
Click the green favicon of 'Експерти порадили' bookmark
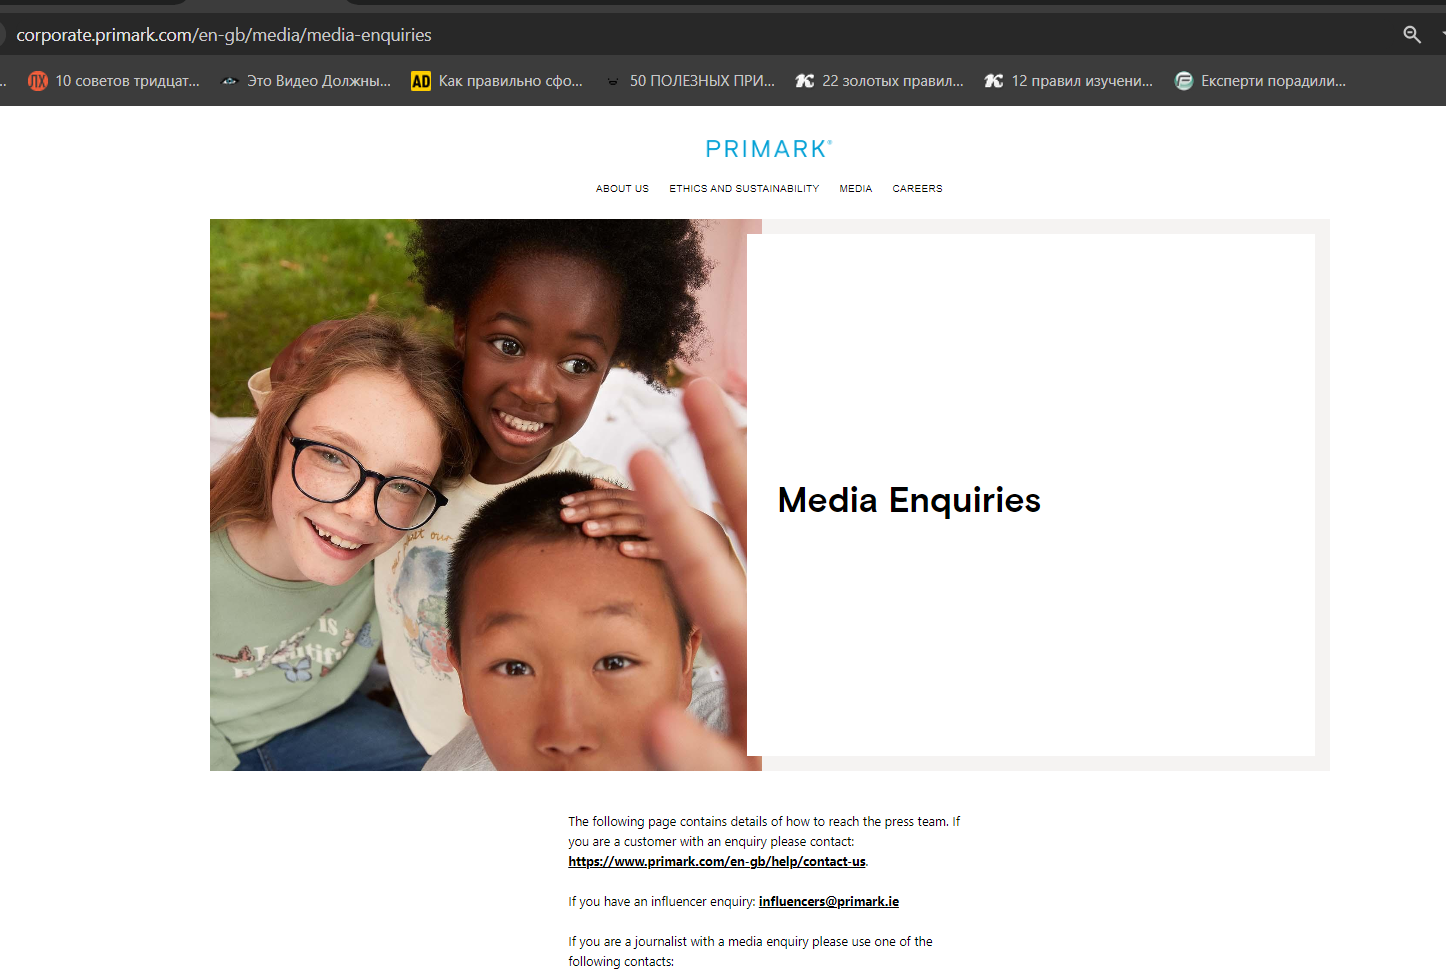pos(1184,81)
